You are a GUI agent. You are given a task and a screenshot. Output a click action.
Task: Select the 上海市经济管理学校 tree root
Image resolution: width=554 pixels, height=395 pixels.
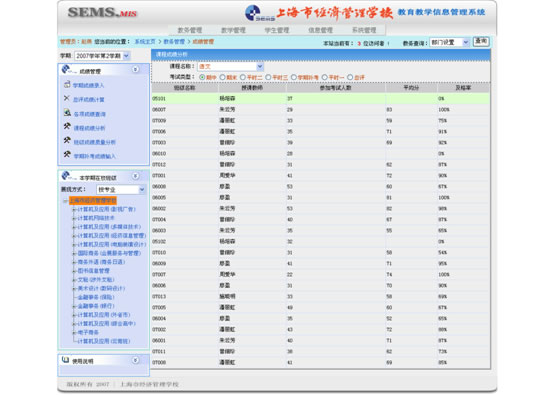click(x=93, y=201)
